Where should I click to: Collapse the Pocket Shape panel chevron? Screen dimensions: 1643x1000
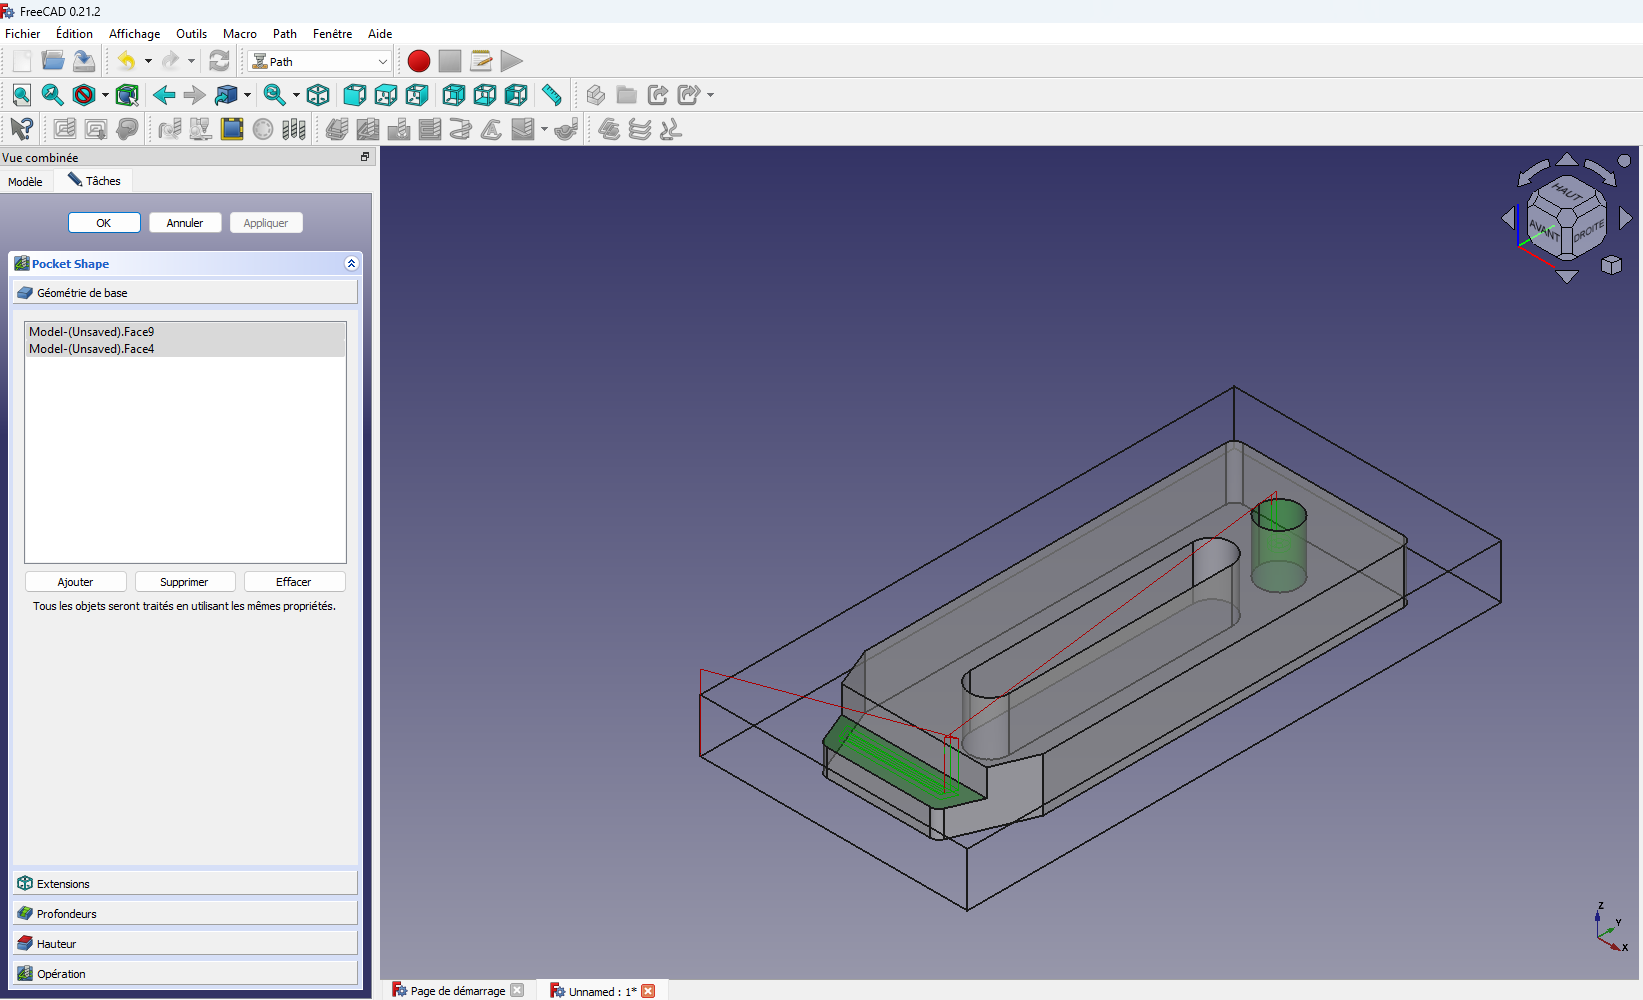tap(351, 264)
